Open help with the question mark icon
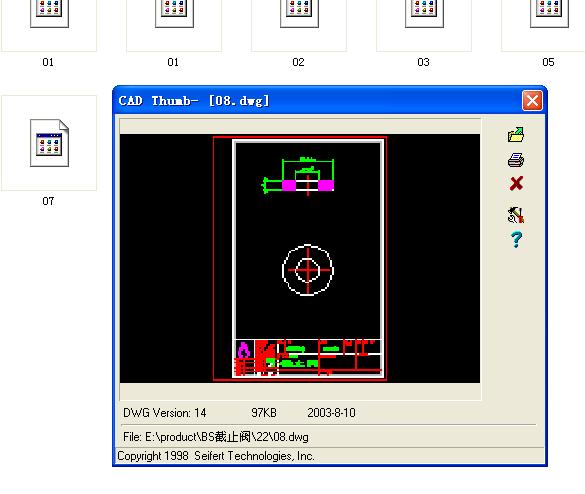 (x=516, y=240)
